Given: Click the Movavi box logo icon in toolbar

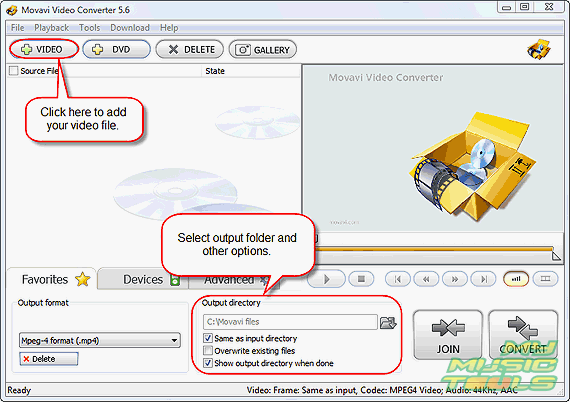Looking at the screenshot, I should coord(539,49).
